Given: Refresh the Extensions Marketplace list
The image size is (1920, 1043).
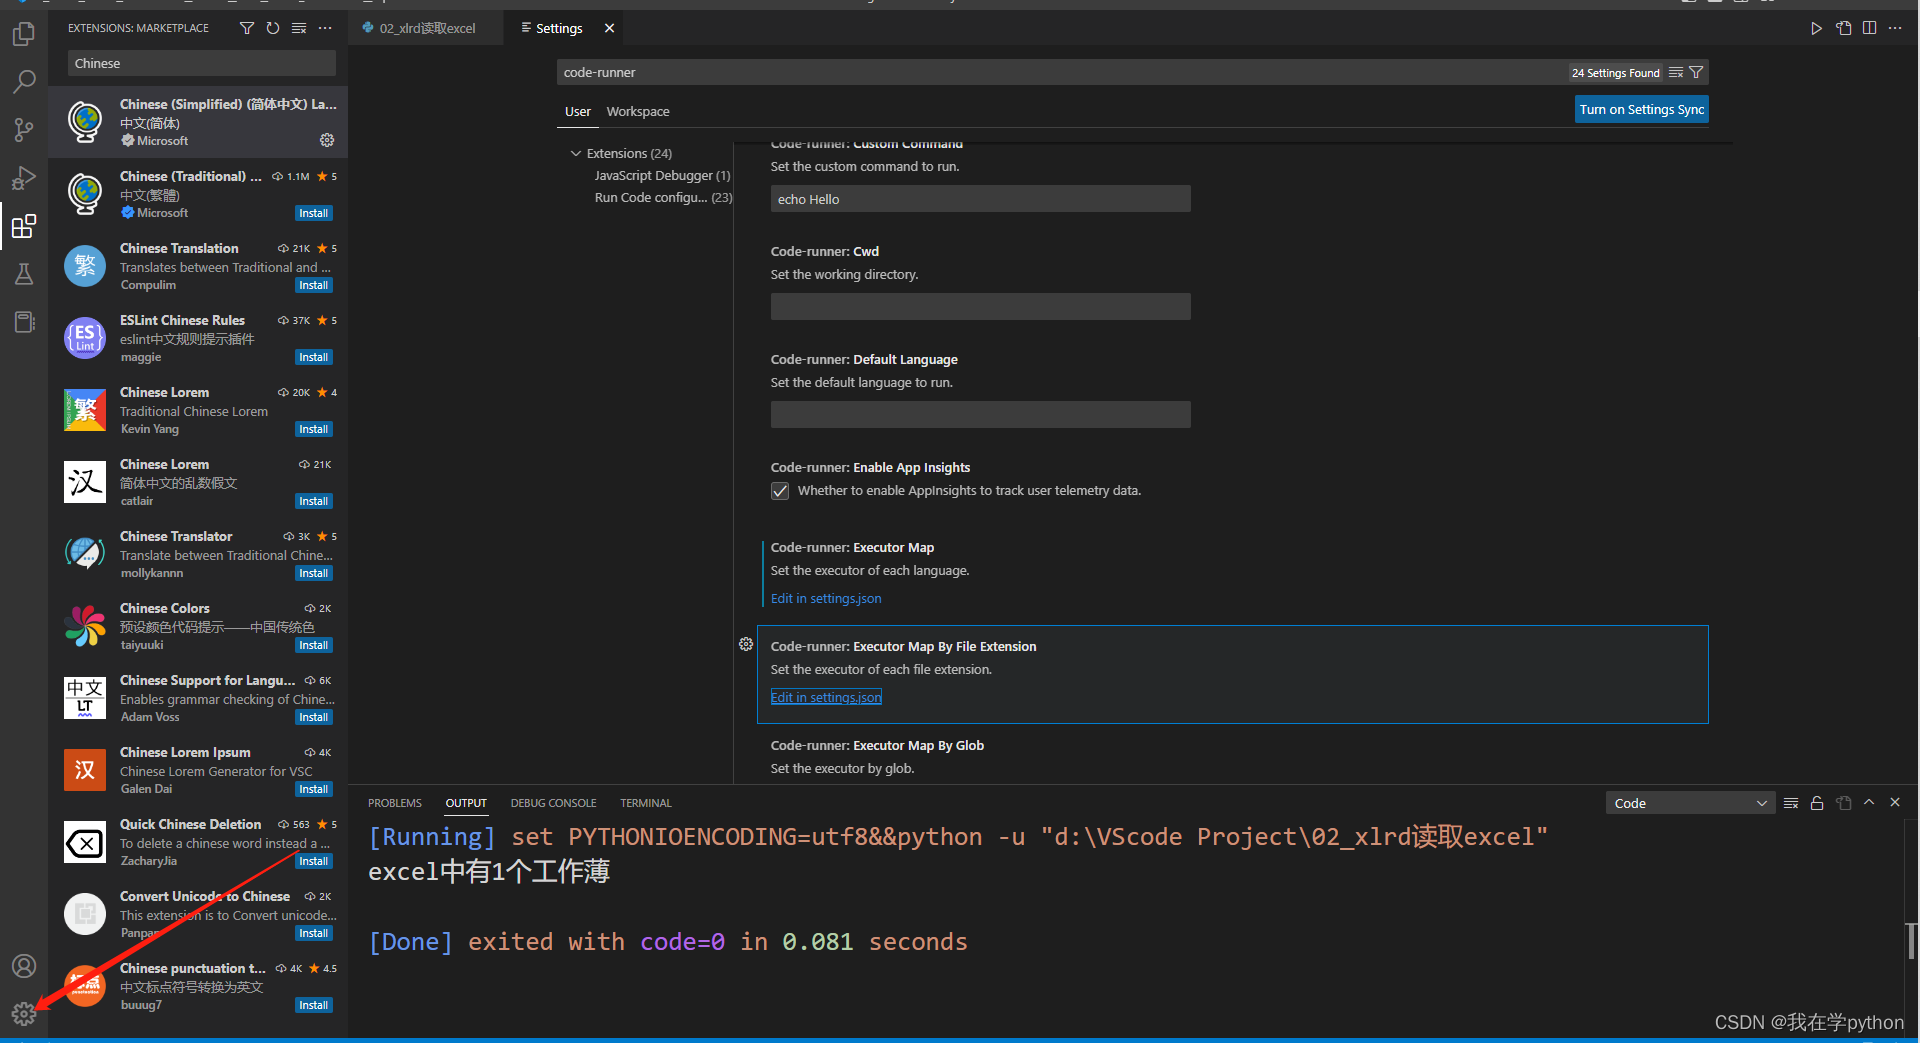Looking at the screenshot, I should point(272,28).
